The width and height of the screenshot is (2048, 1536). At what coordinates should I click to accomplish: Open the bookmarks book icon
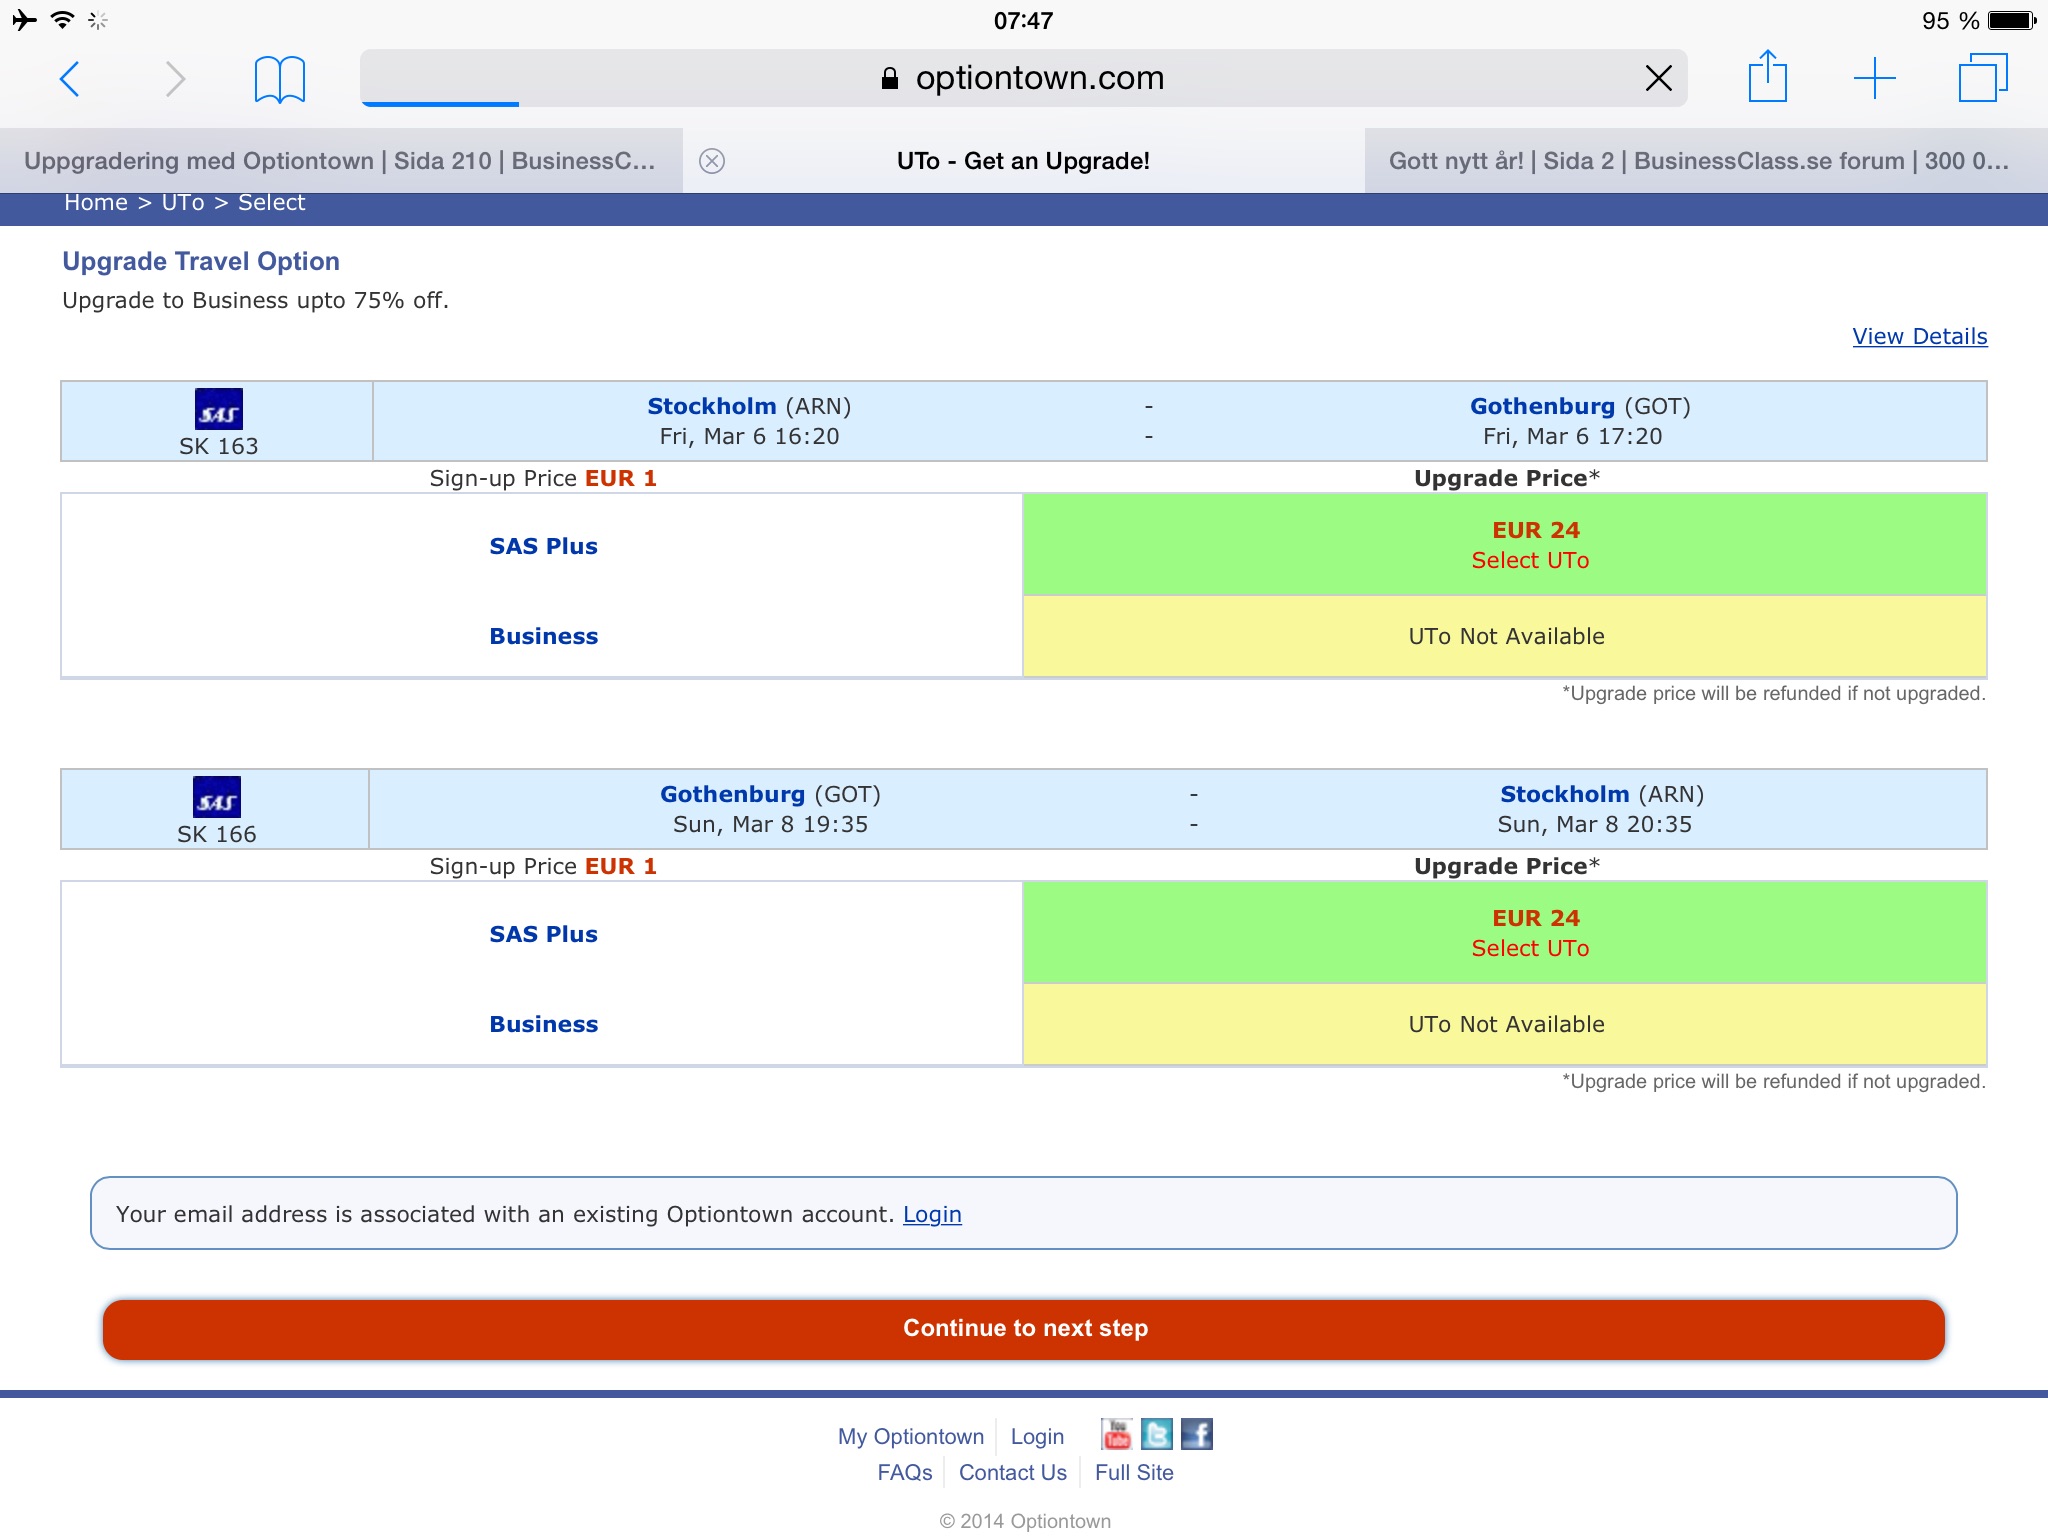tap(279, 79)
